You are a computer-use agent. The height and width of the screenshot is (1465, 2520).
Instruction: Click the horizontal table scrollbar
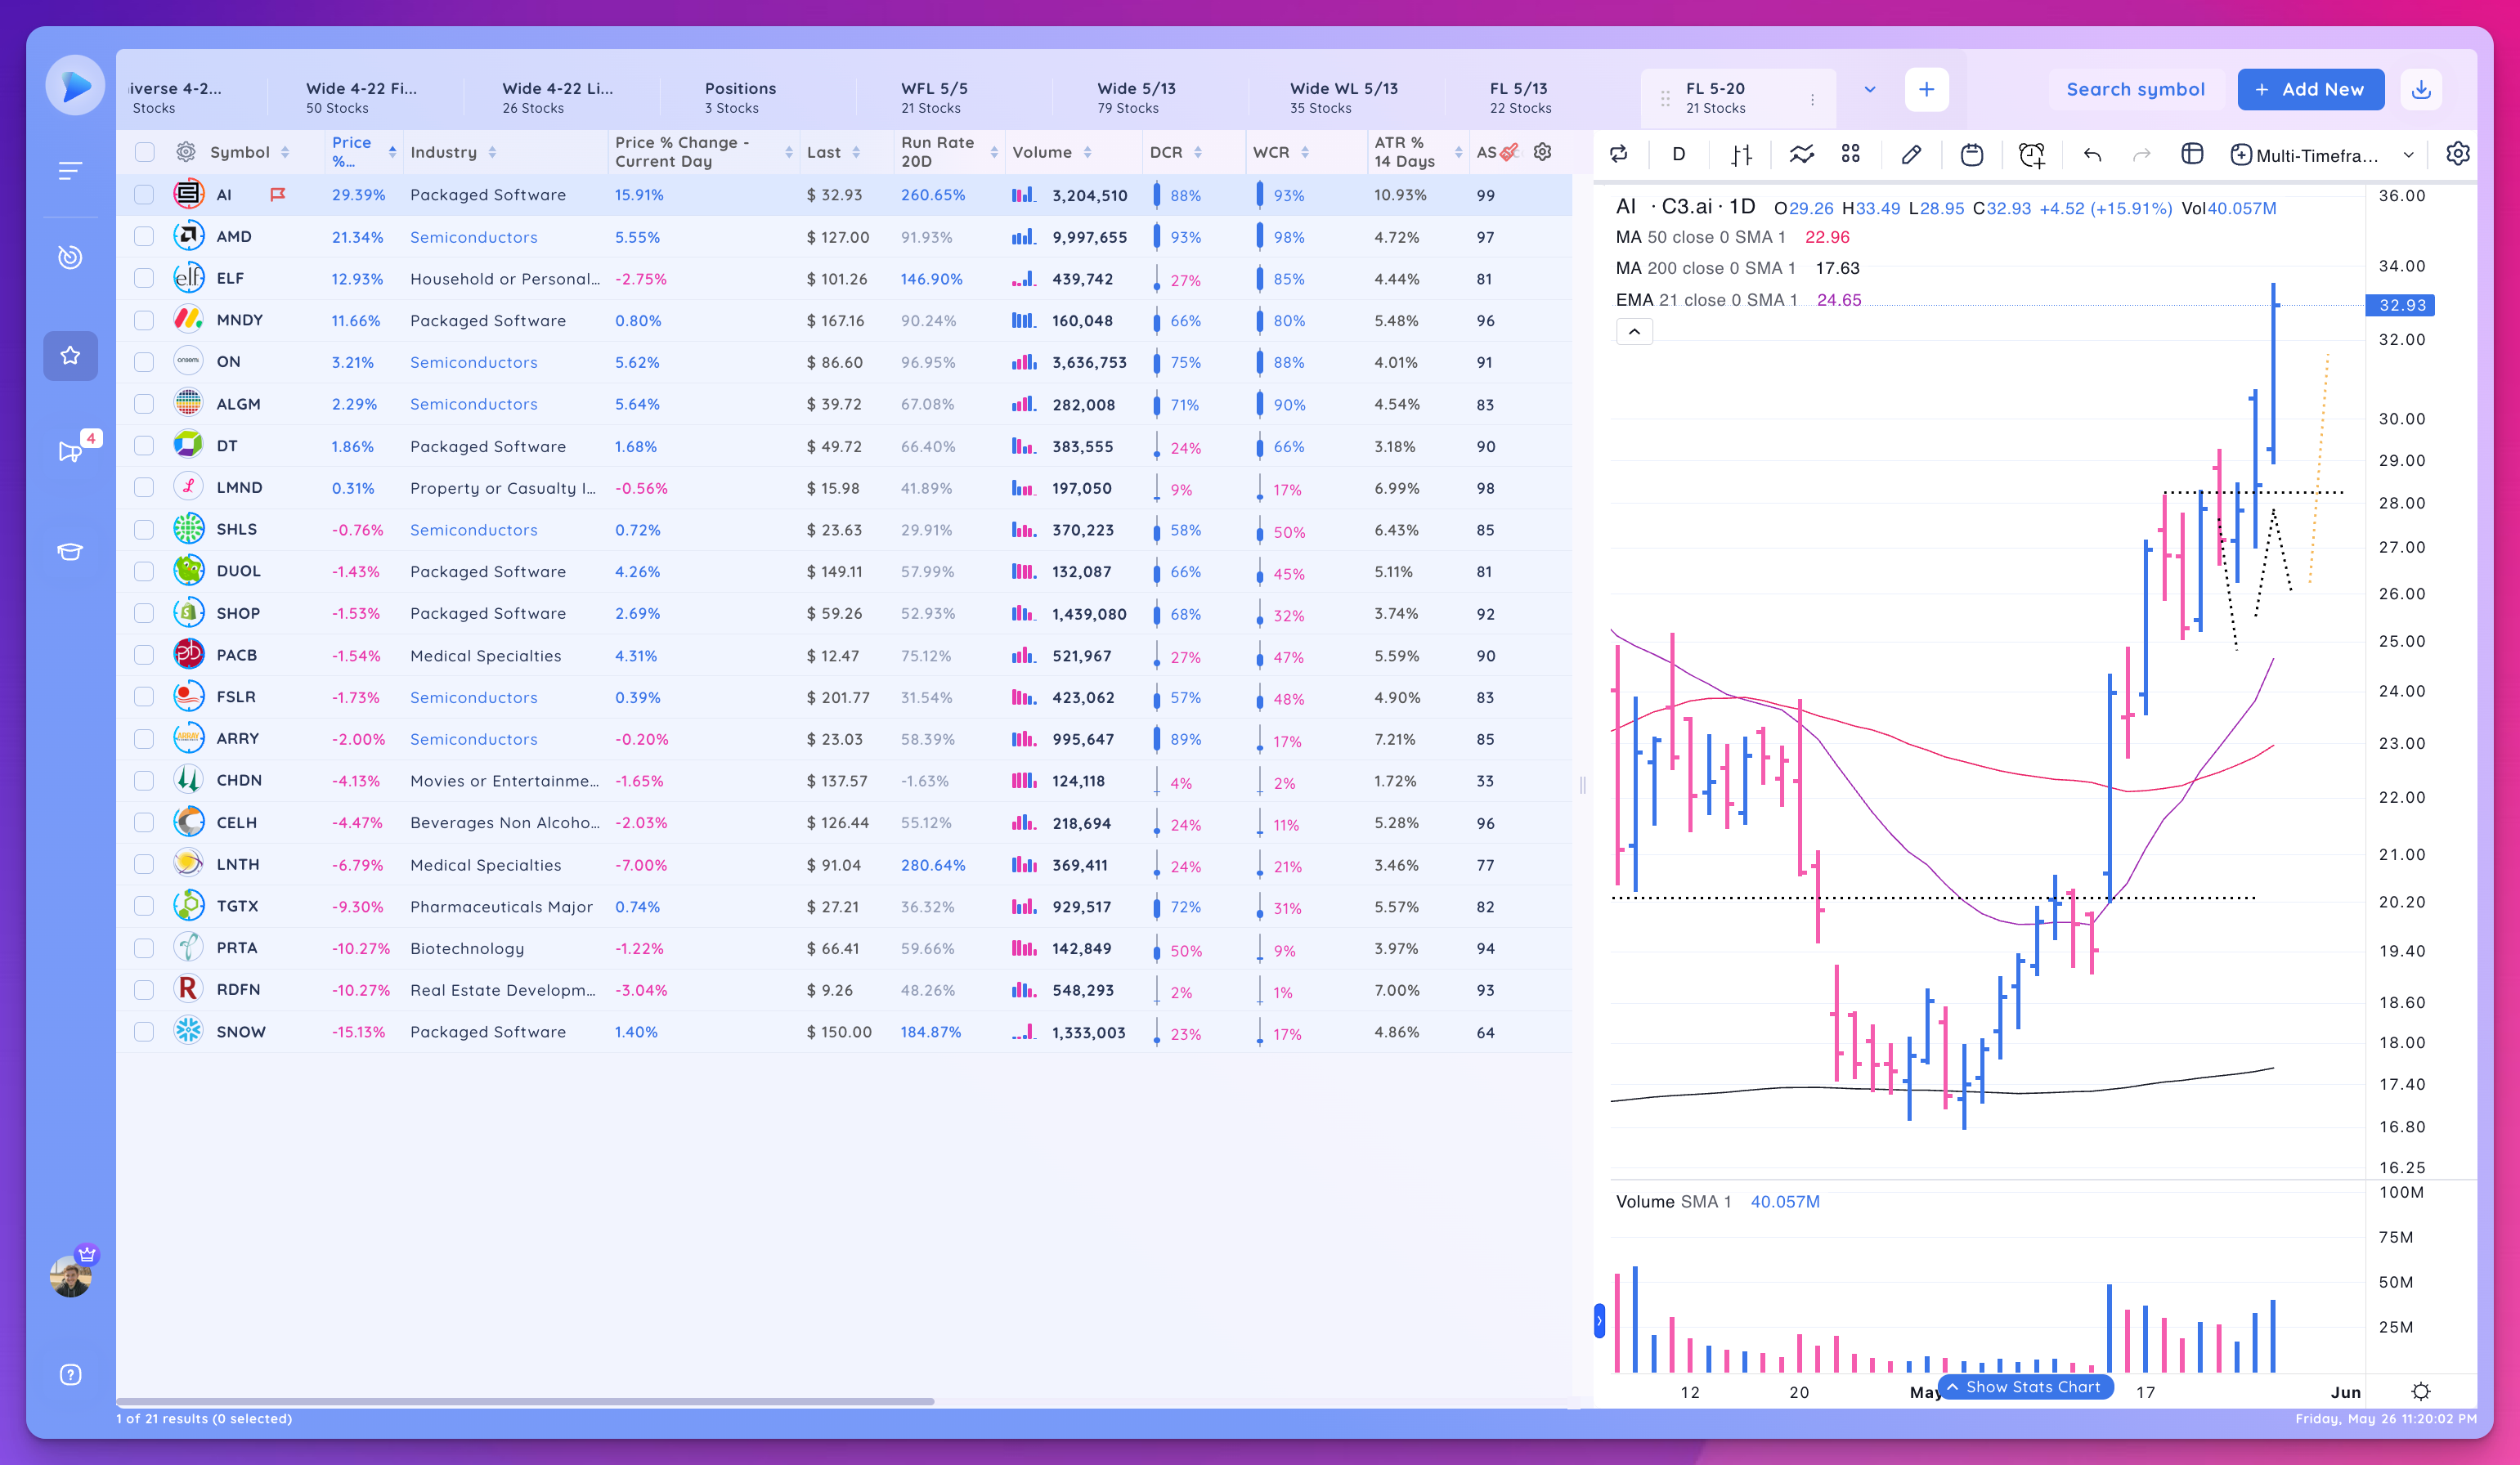pyautogui.click(x=525, y=1401)
